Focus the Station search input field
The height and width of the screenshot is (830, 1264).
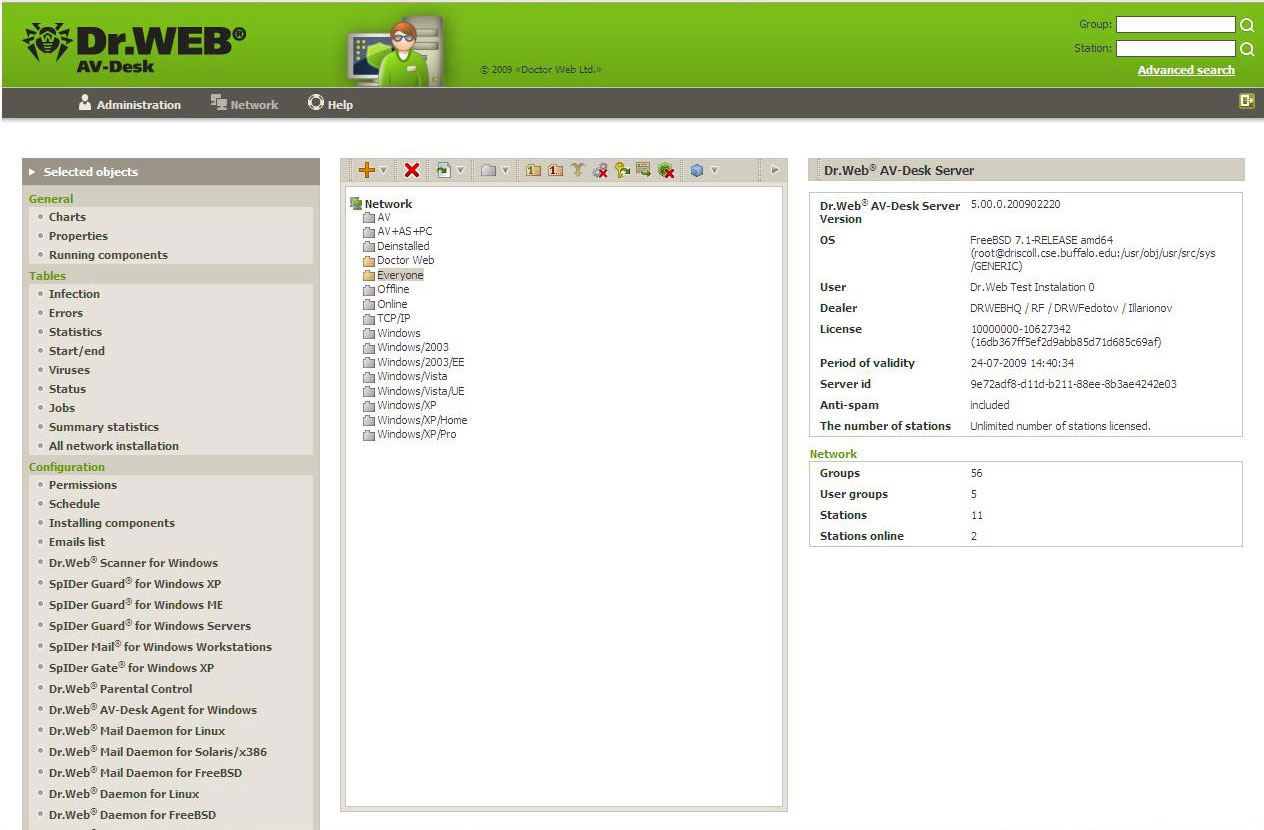pos(1175,48)
